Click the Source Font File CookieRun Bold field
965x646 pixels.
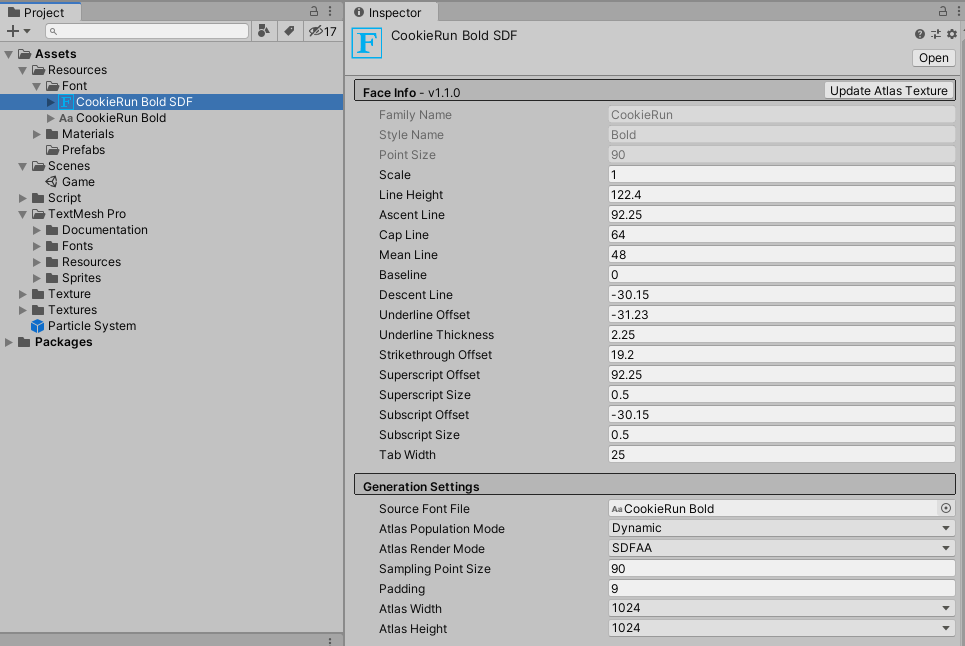coord(774,508)
